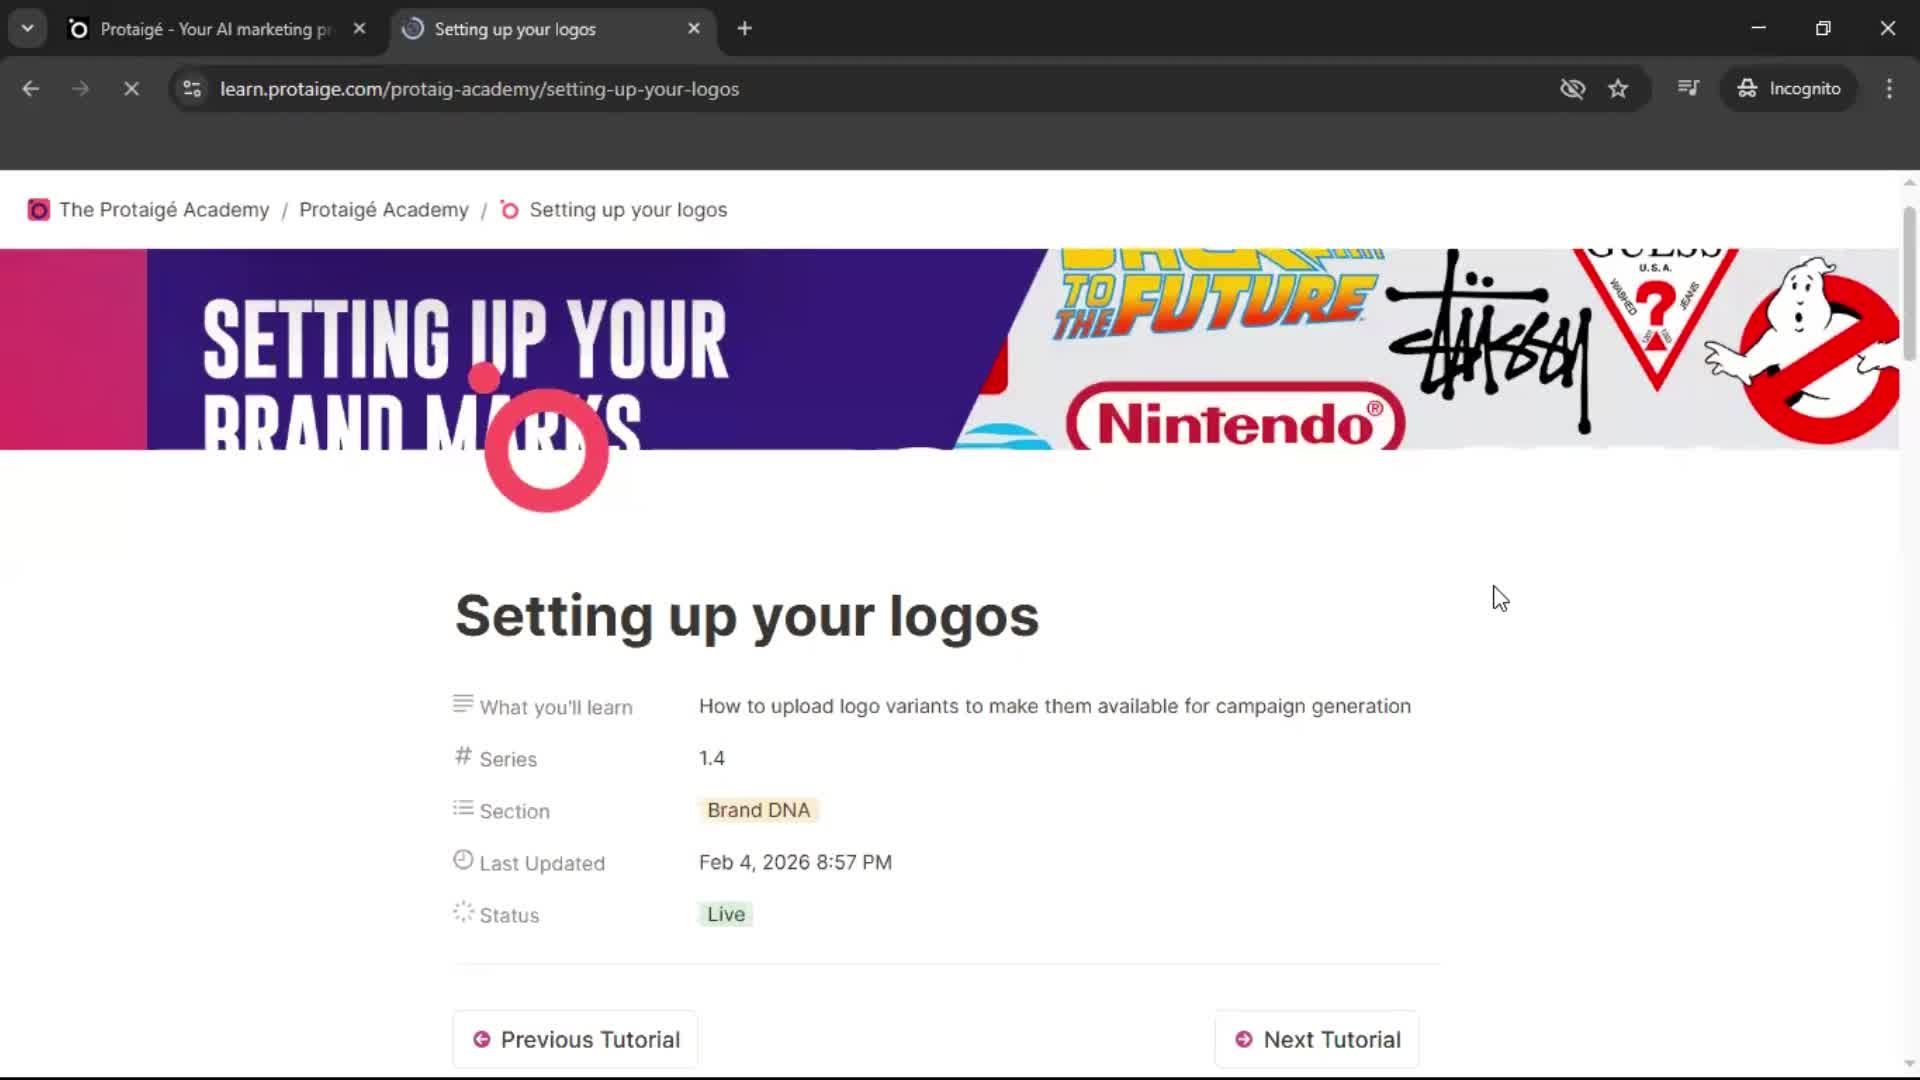
Task: Click the Incognito profile icon
Action: click(1747, 88)
